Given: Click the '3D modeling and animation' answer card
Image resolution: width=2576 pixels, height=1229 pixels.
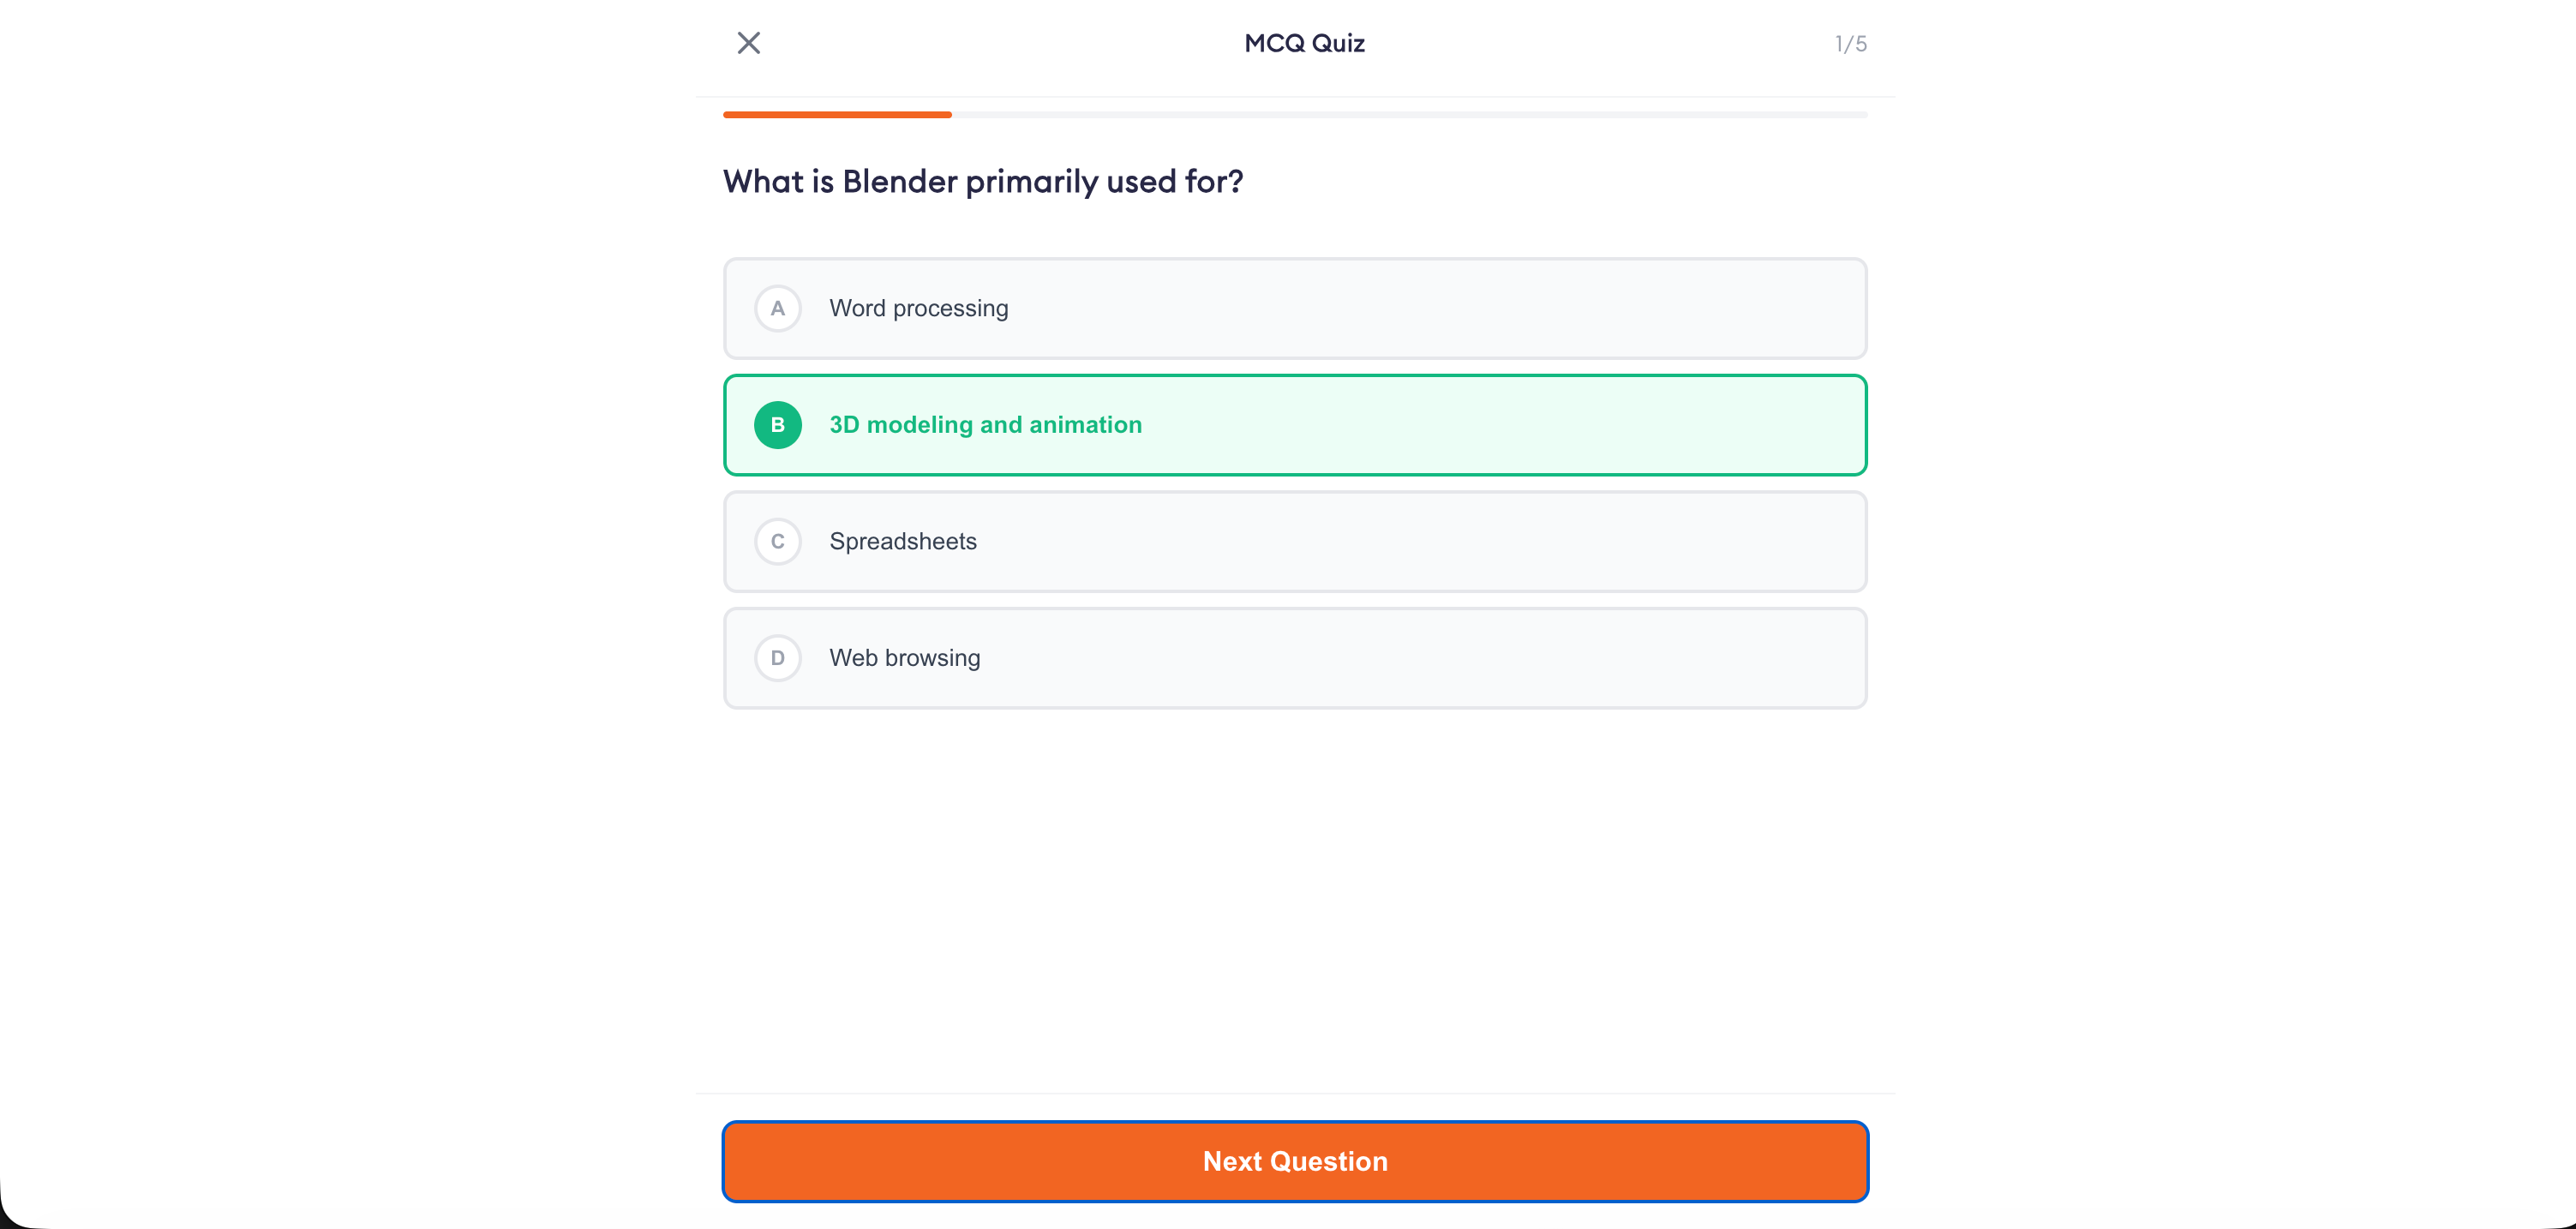Looking at the screenshot, I should (x=1295, y=425).
